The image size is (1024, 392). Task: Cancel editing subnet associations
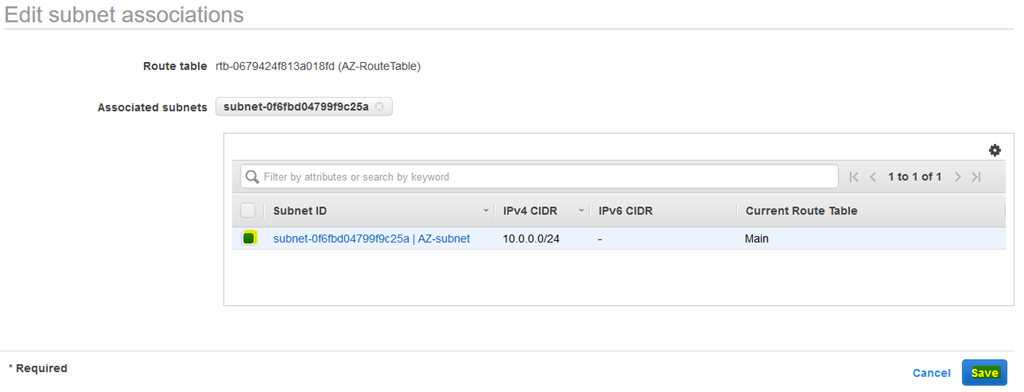[931, 373]
